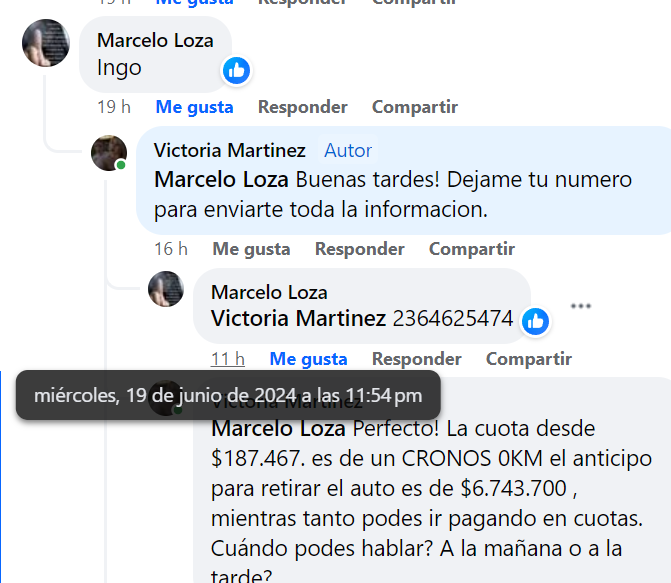Click the bold "Marcelo Loza" mention in the "Perfecto!" reply
671x583 pixels.
point(278,428)
